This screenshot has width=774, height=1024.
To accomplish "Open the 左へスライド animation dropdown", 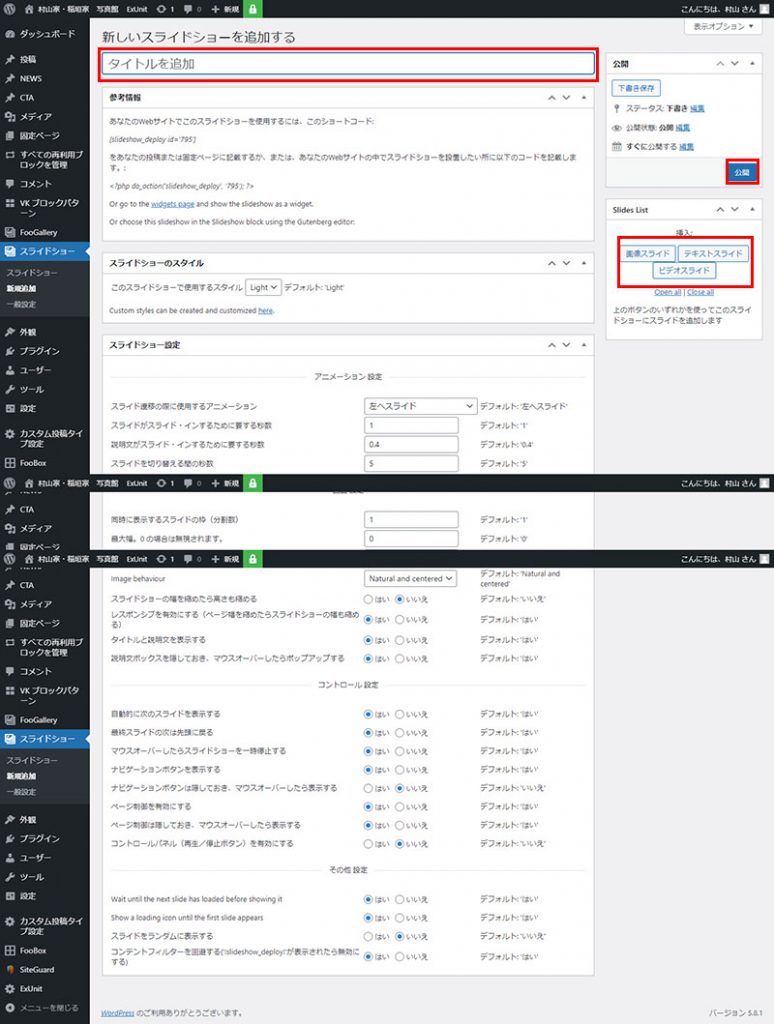I will click(419, 406).
